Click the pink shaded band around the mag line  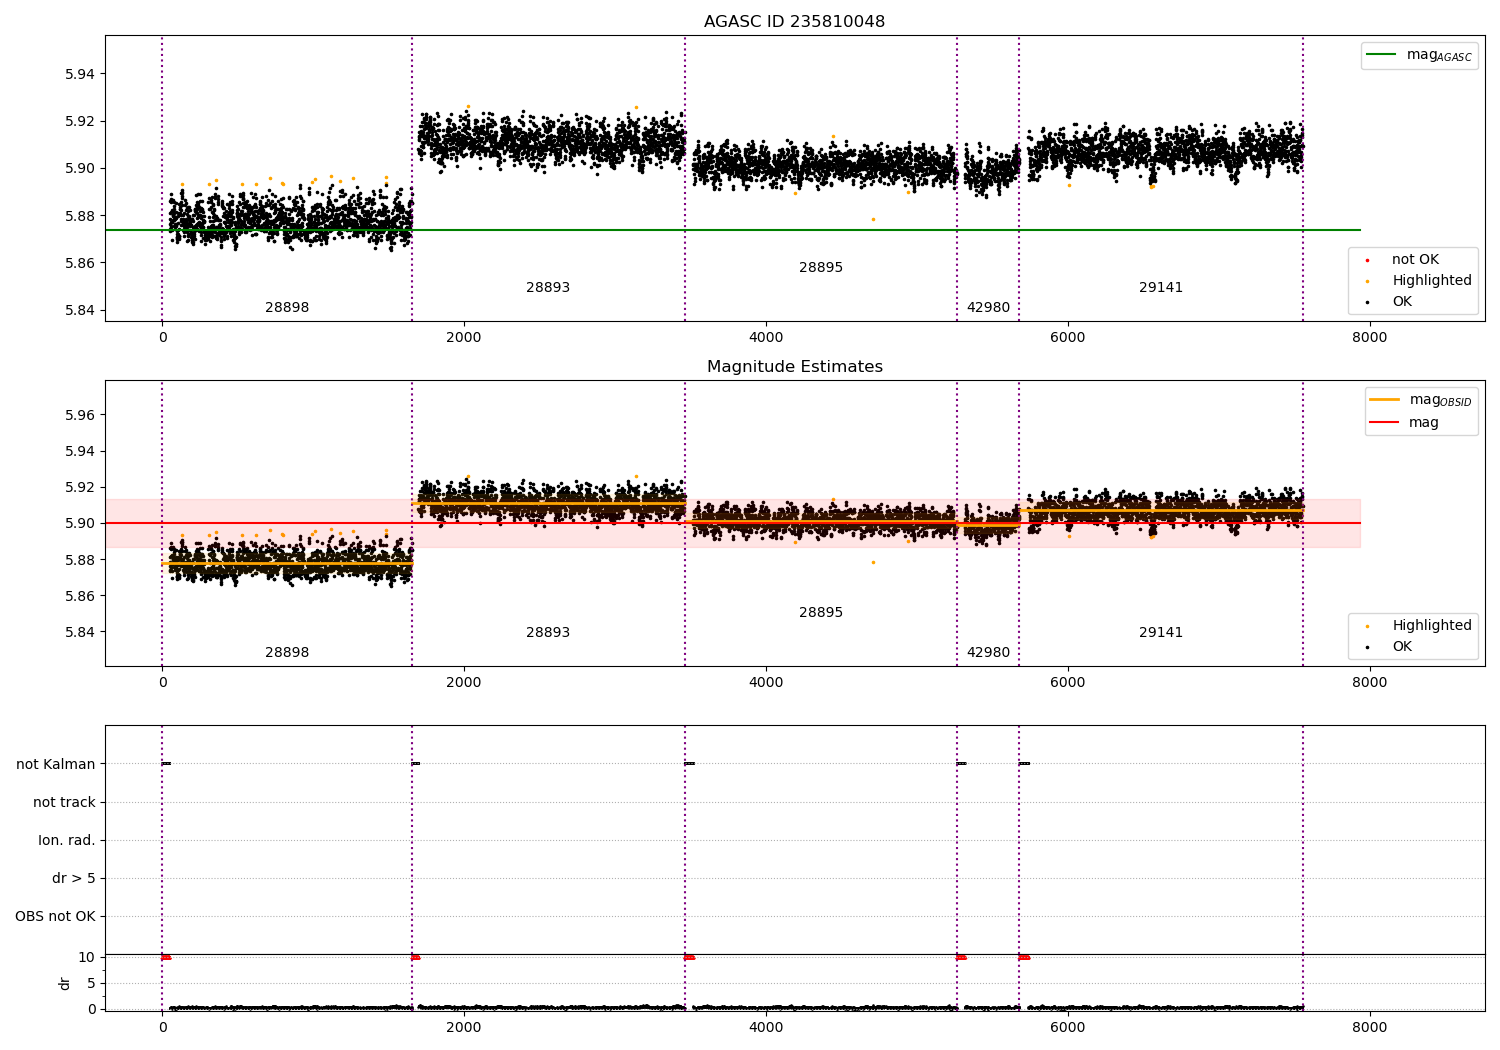point(733,523)
